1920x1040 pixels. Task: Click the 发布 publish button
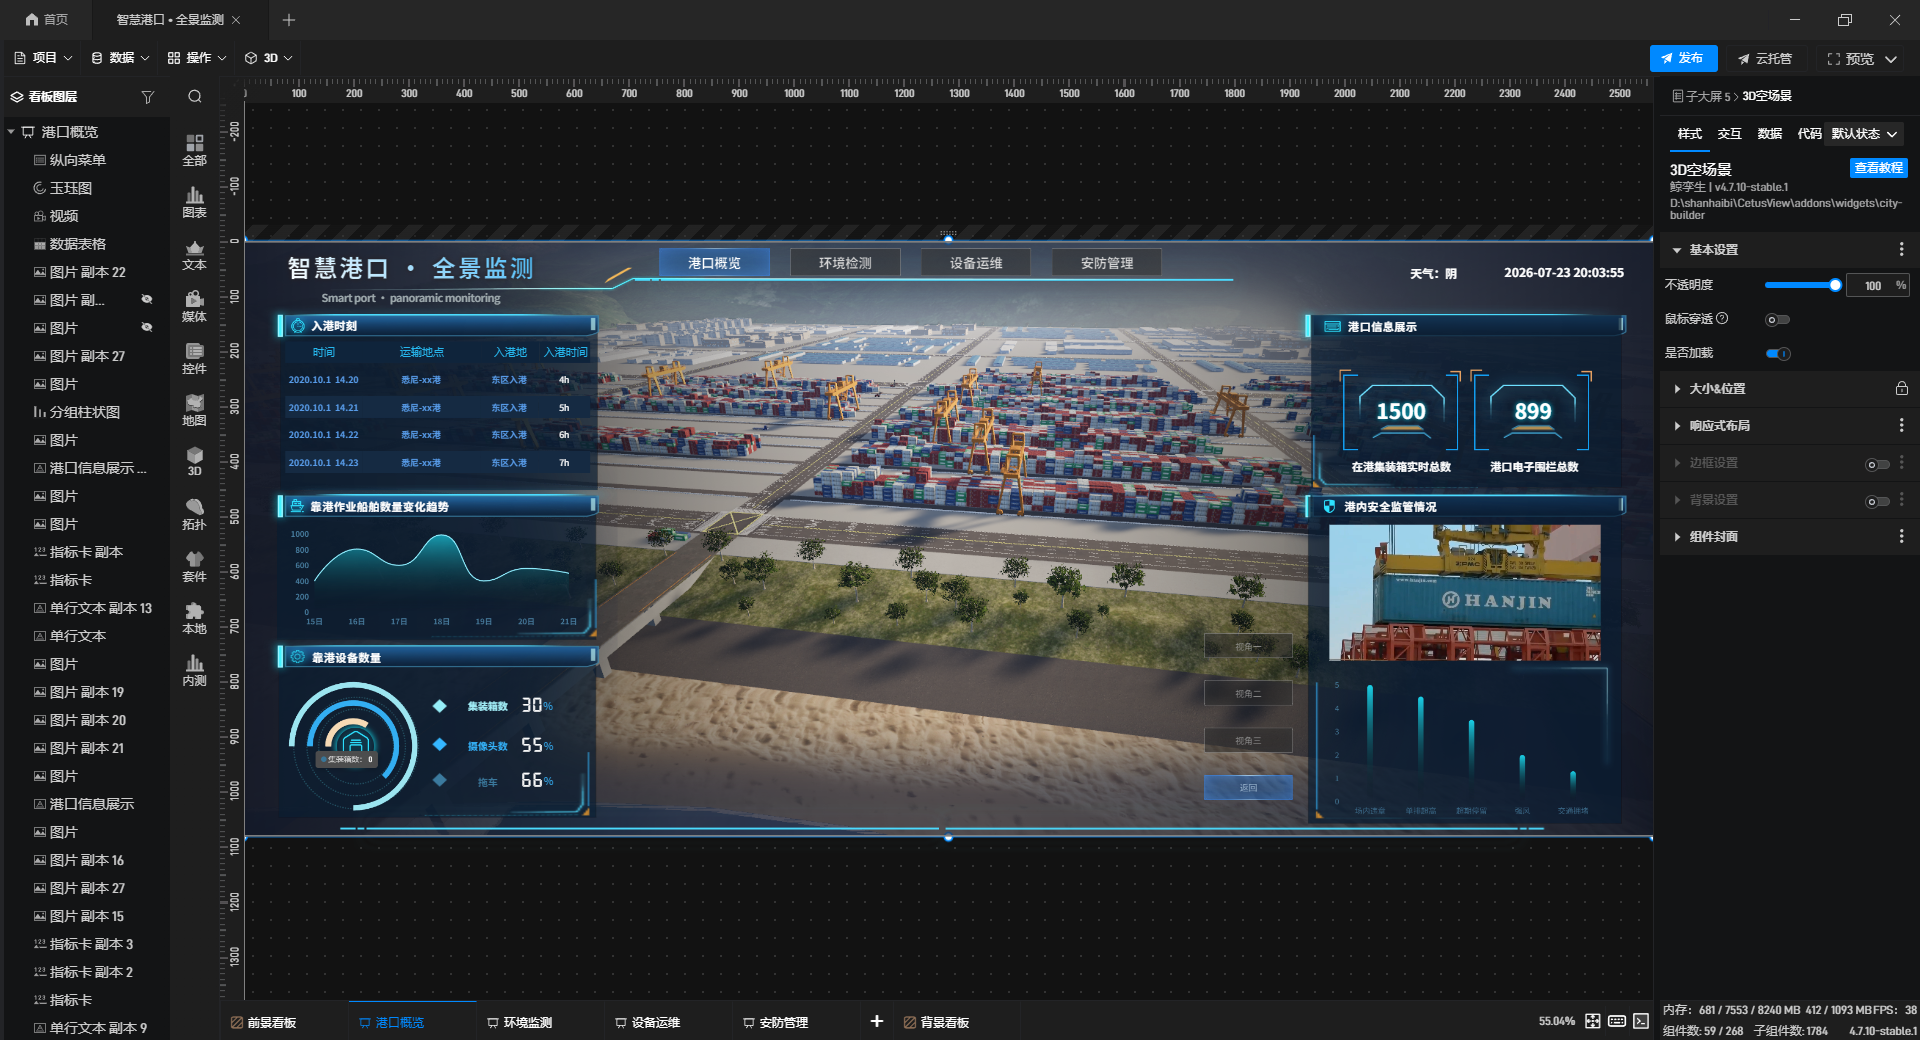(x=1683, y=58)
